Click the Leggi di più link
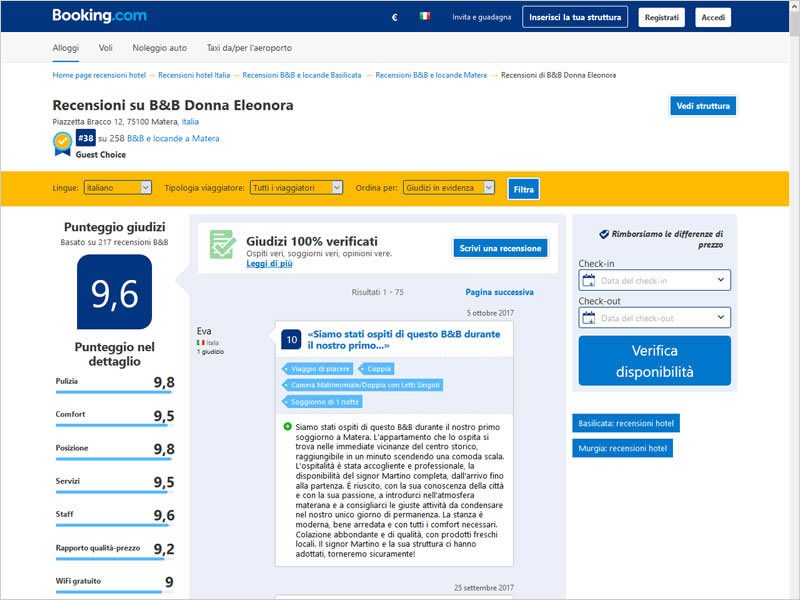Viewport: 800px width, 600px height. 269,263
